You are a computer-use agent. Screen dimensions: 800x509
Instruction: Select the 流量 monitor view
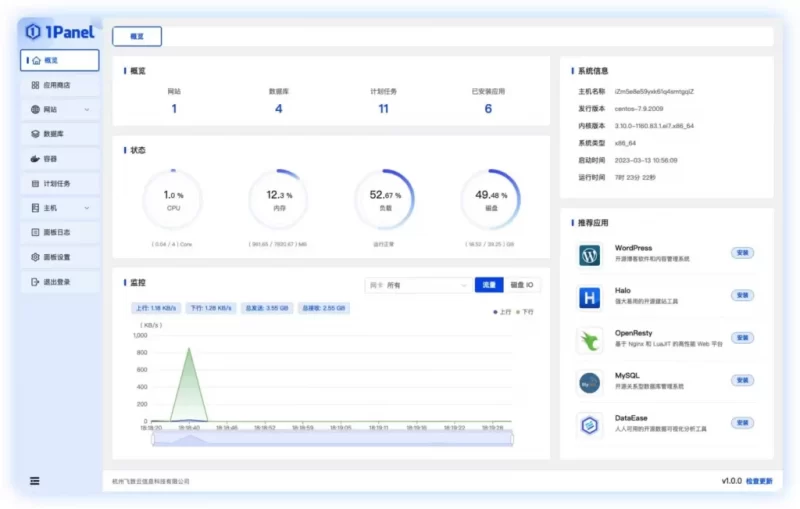coord(489,285)
